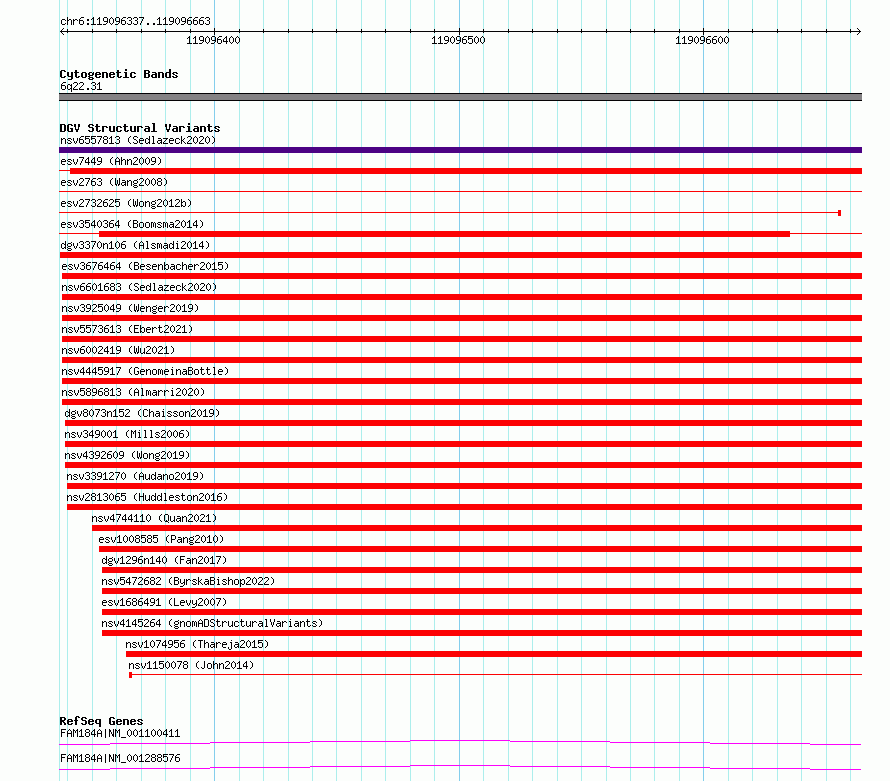Click the esv3540364 (Boomsma2014) label
This screenshot has width=890, height=781.
132,224
